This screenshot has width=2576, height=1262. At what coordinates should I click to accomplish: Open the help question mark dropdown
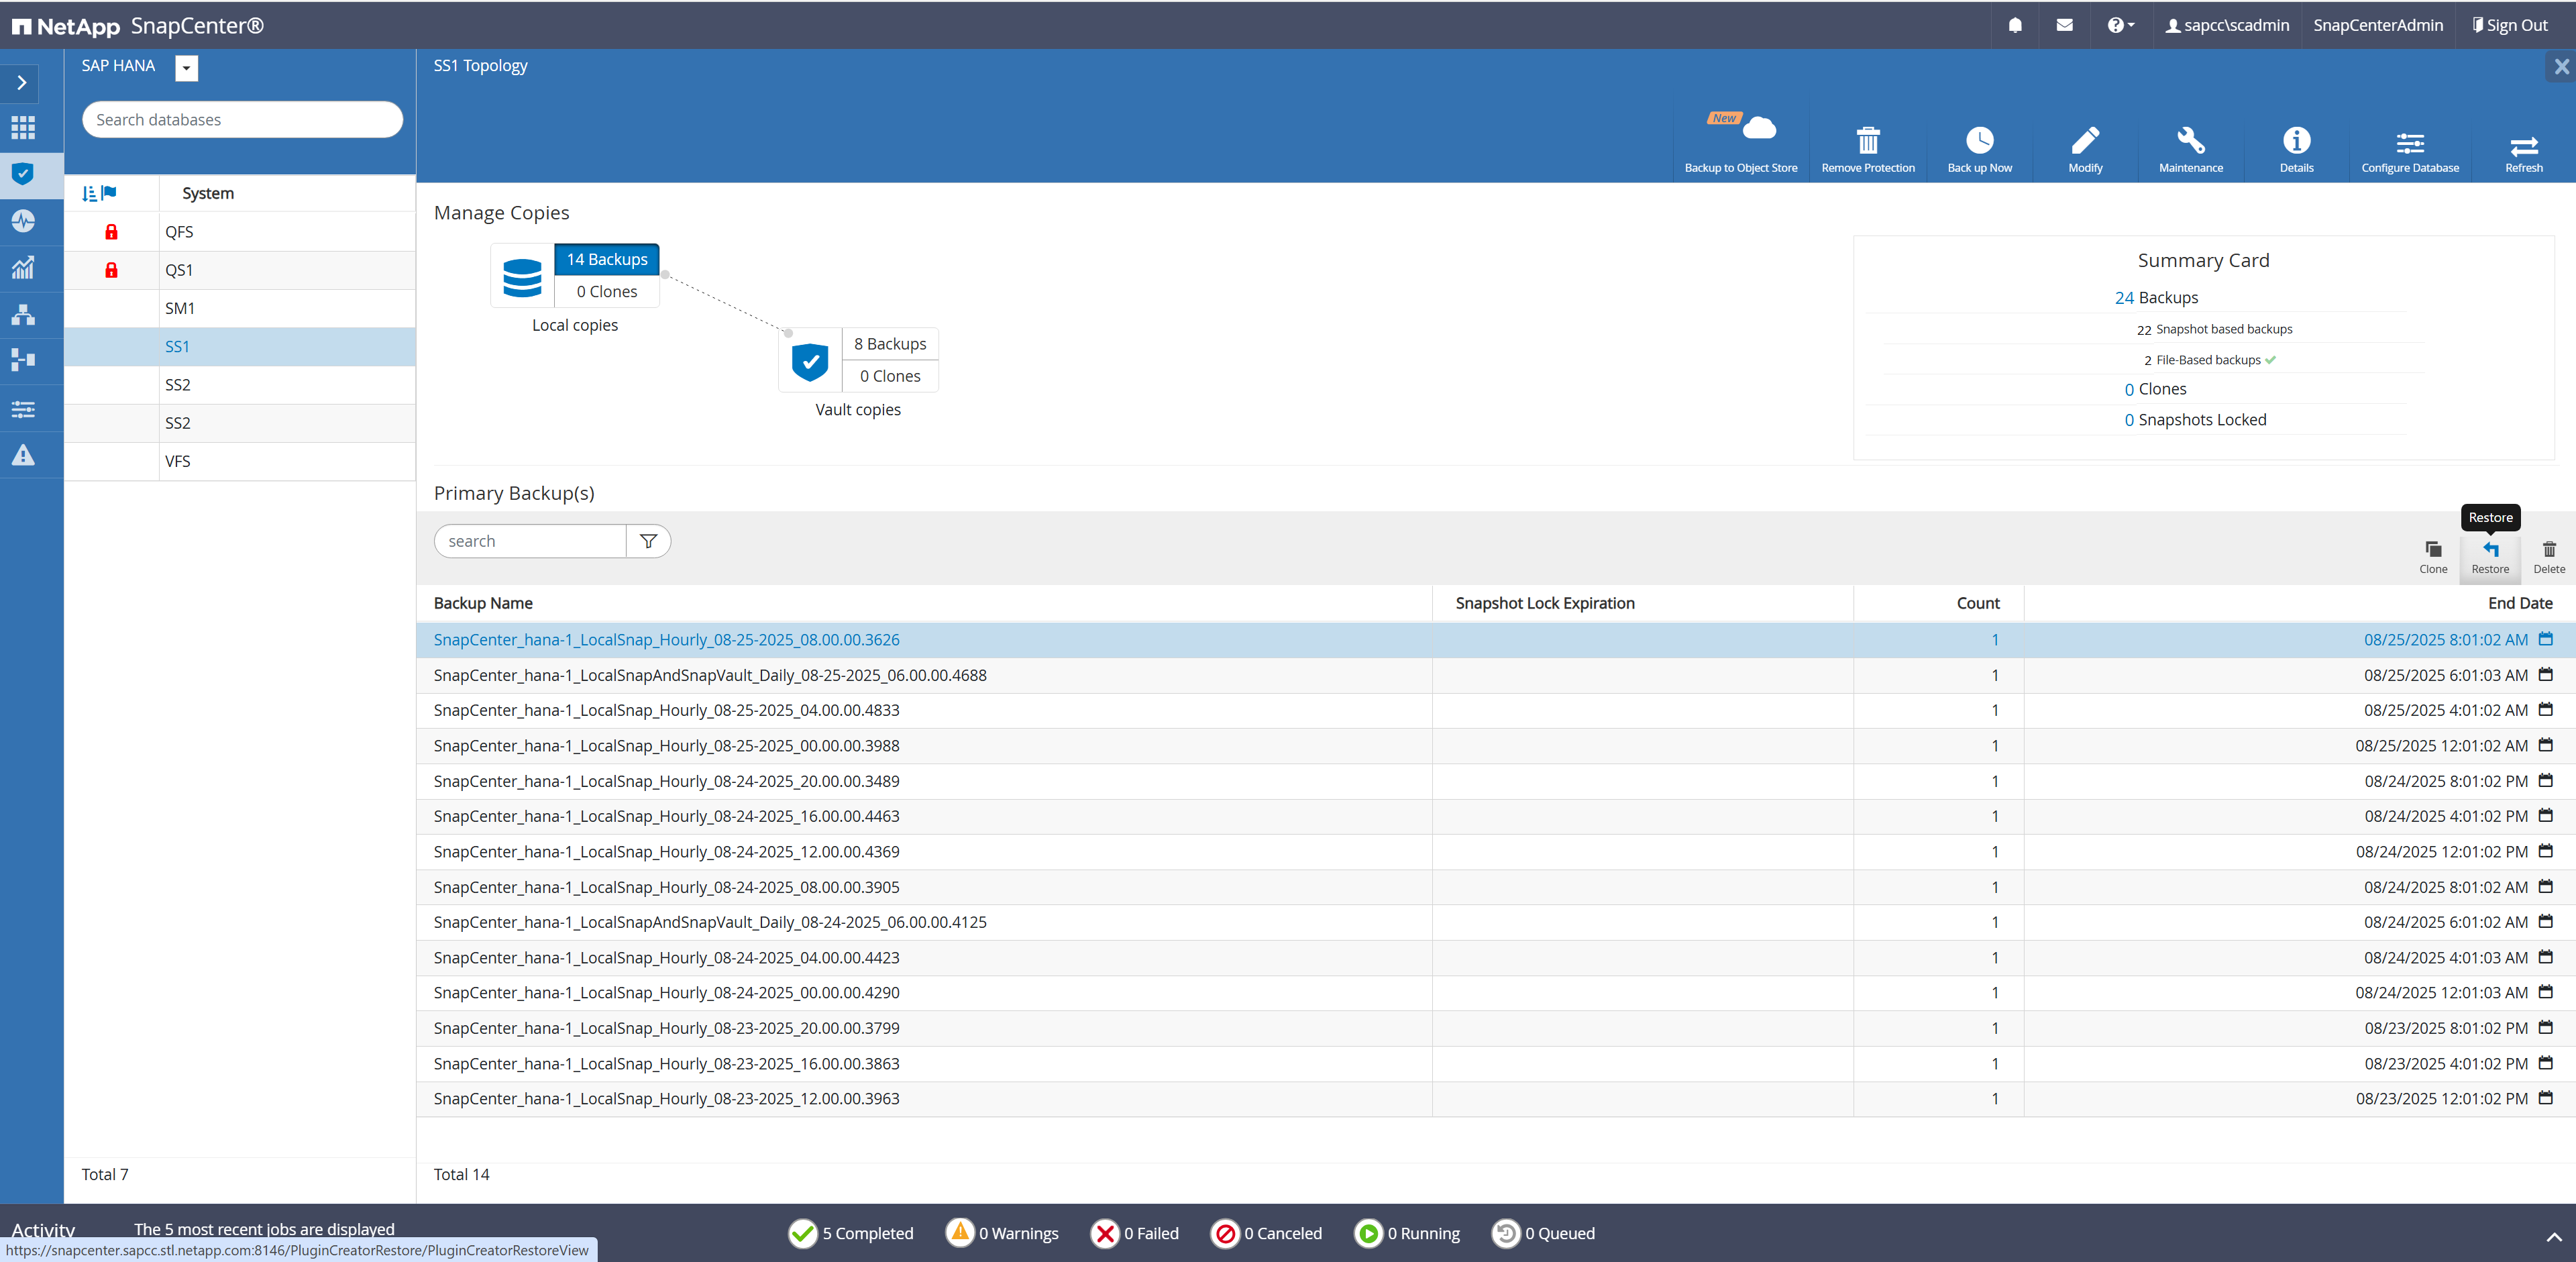pos(2119,26)
